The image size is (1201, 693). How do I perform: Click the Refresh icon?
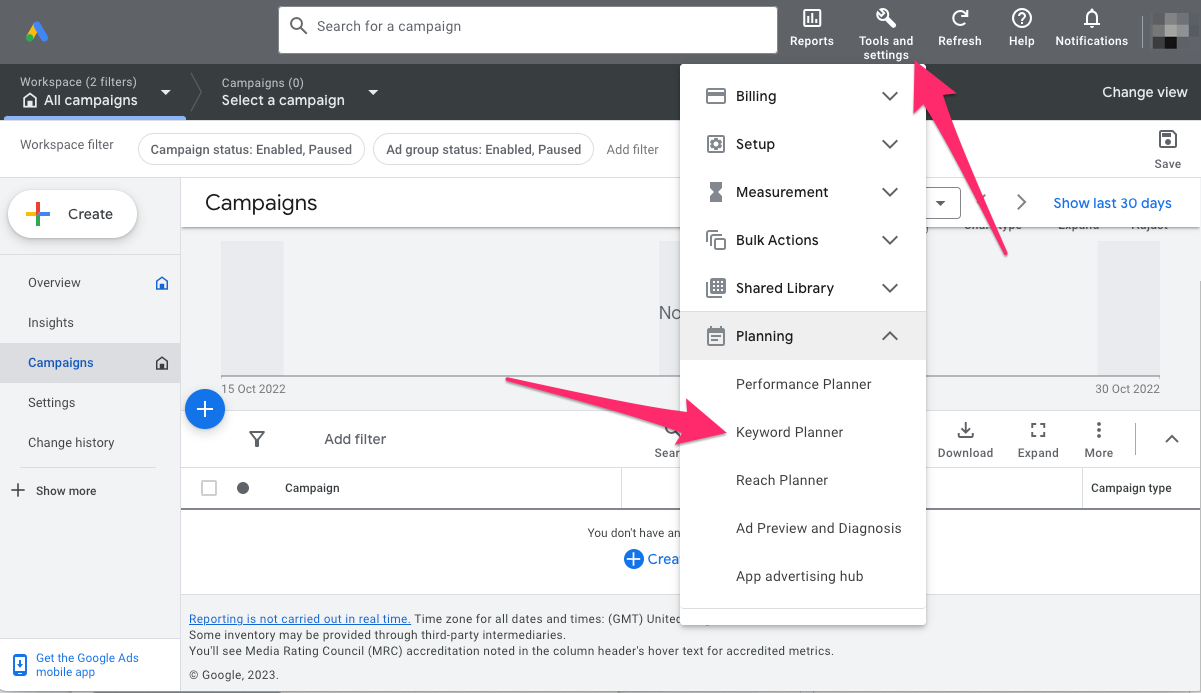960,18
